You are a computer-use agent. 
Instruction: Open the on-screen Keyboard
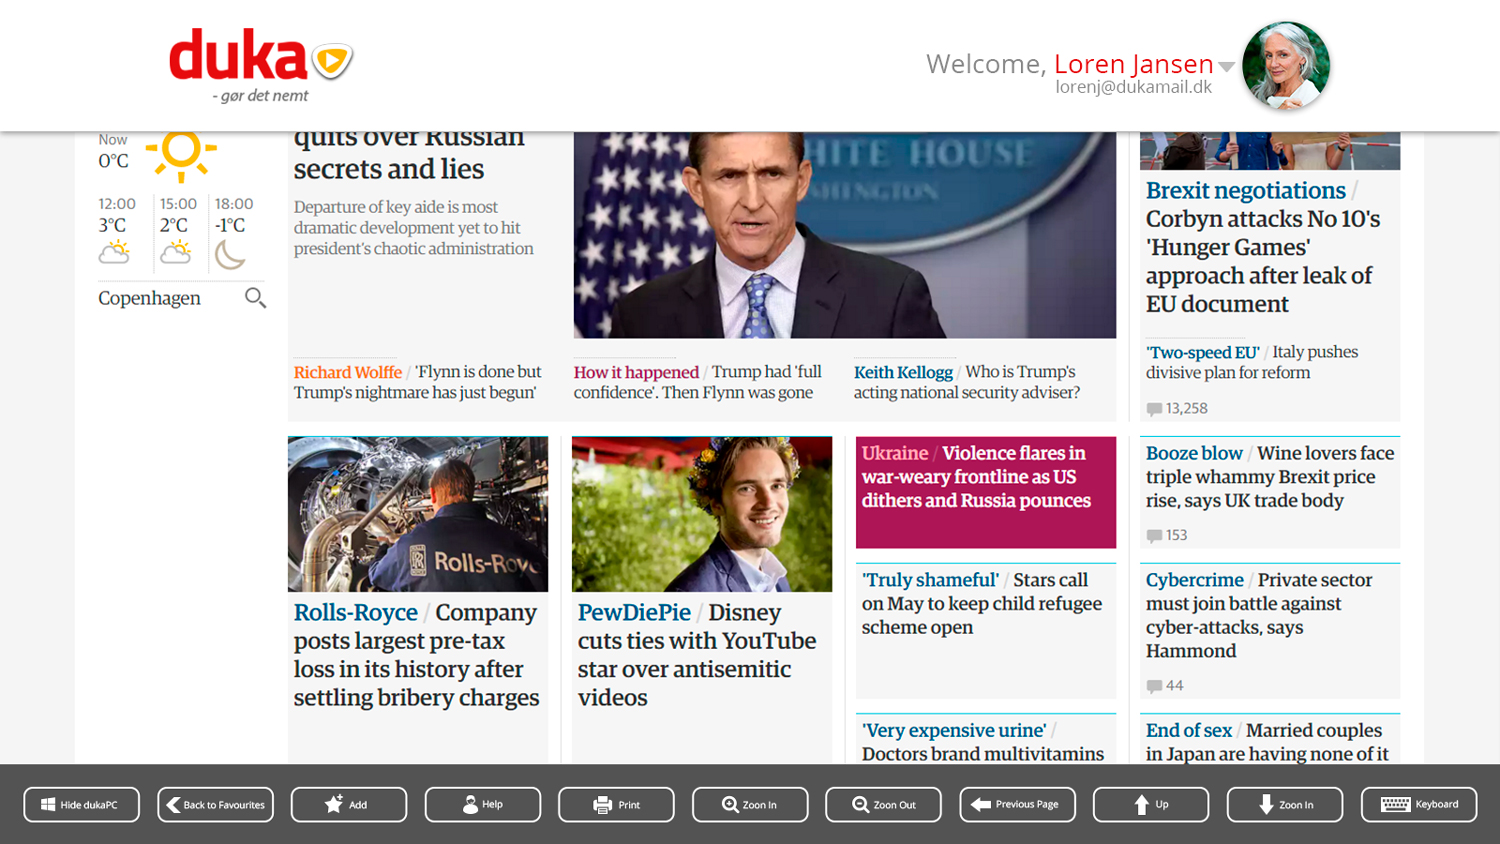click(1418, 804)
